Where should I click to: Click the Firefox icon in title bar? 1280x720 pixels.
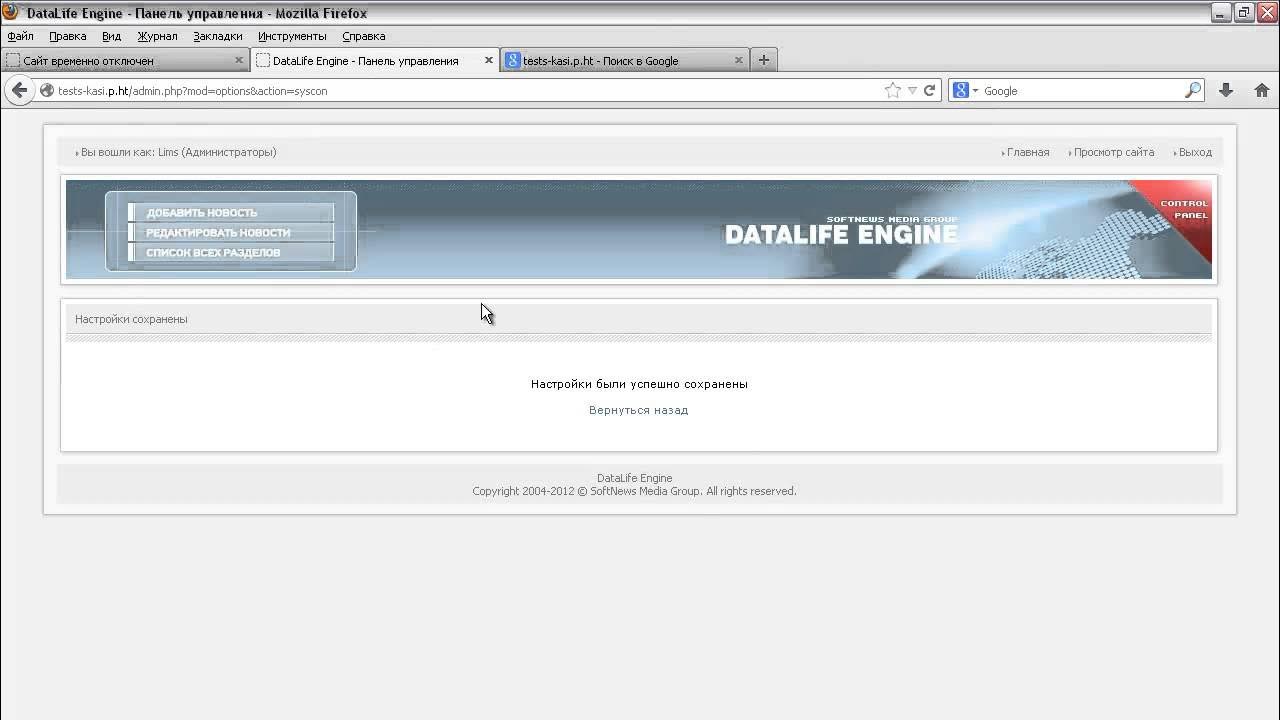point(11,12)
